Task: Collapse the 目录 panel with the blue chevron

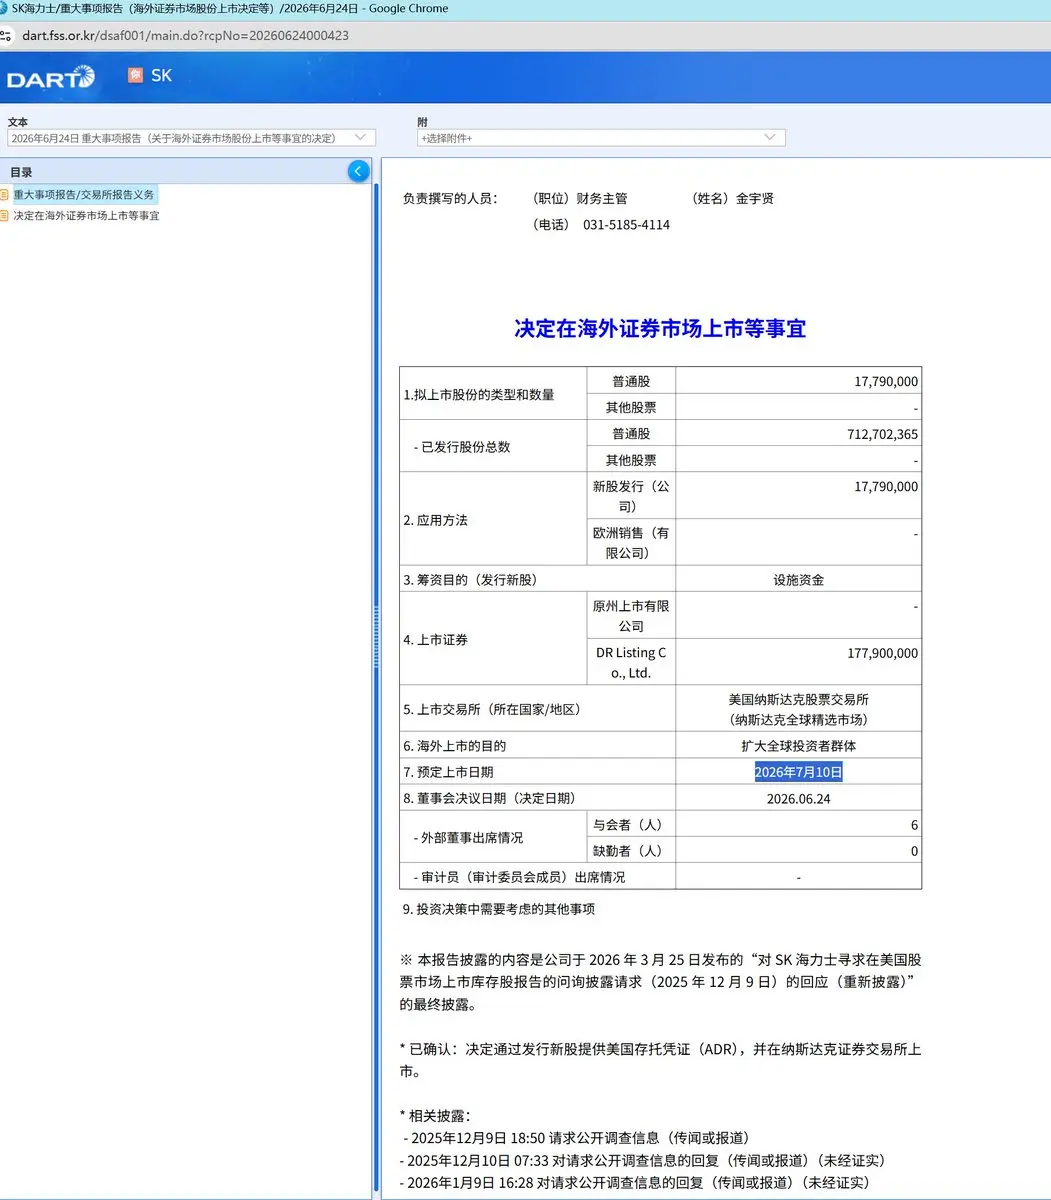Action: point(358,171)
